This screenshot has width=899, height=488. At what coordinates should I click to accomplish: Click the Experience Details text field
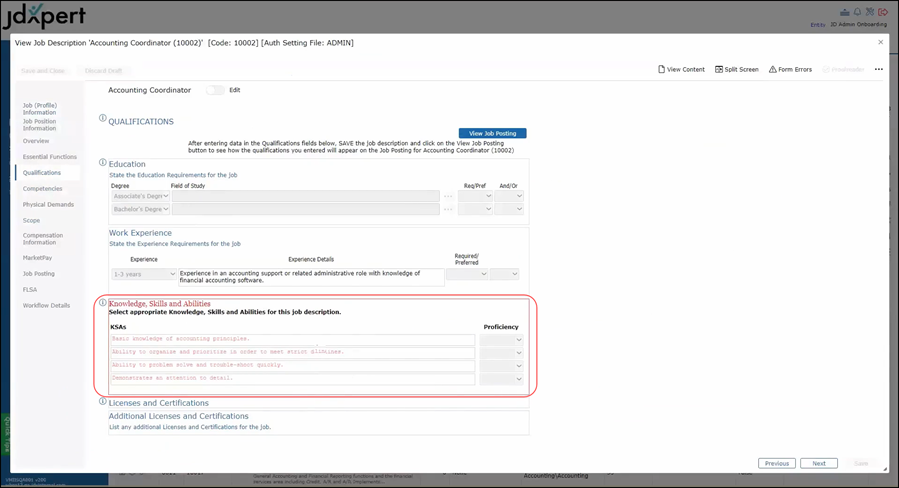pyautogui.click(x=311, y=276)
